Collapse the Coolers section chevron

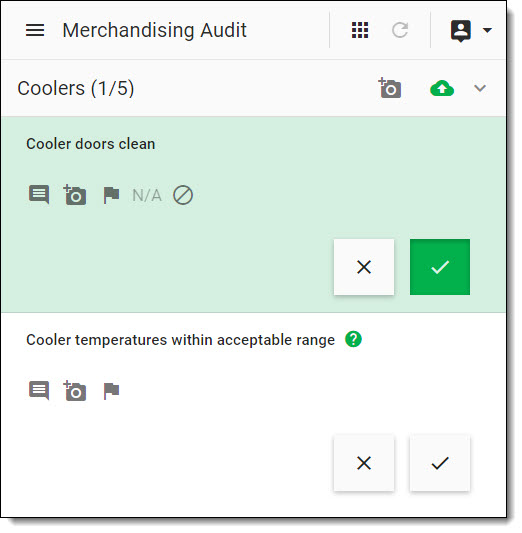tap(480, 88)
